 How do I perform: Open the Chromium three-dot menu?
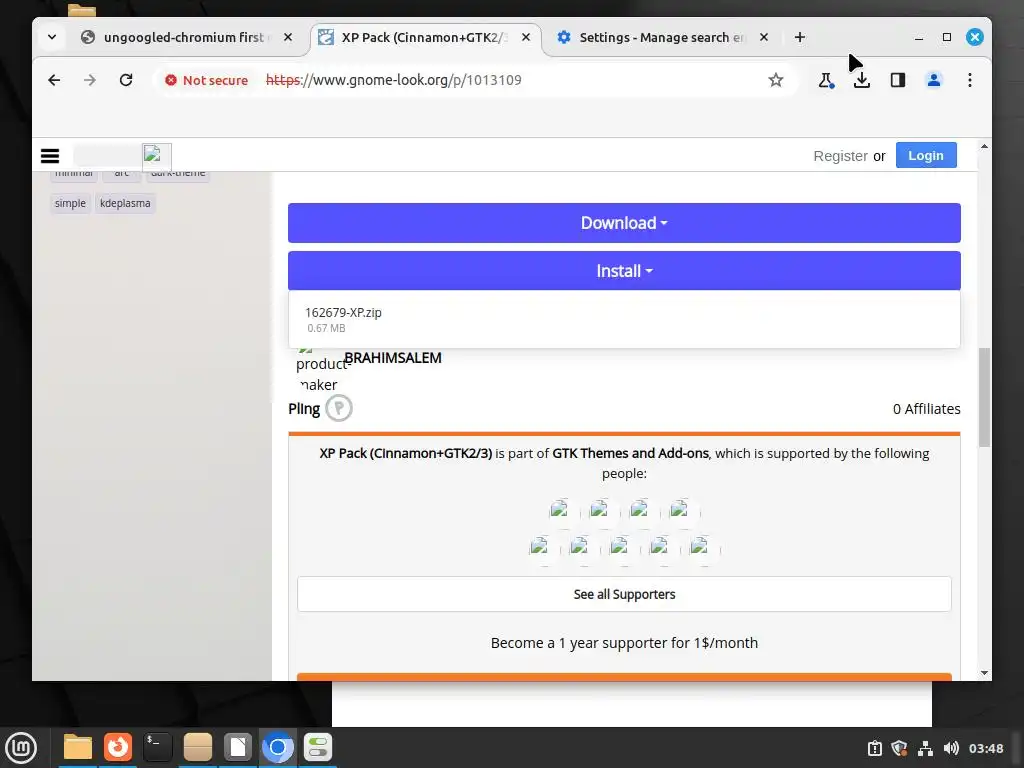pos(970,80)
